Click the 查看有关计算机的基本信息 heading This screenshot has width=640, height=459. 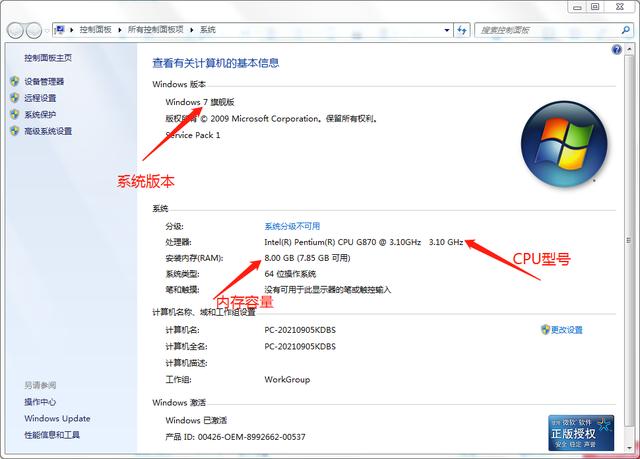[x=216, y=63]
